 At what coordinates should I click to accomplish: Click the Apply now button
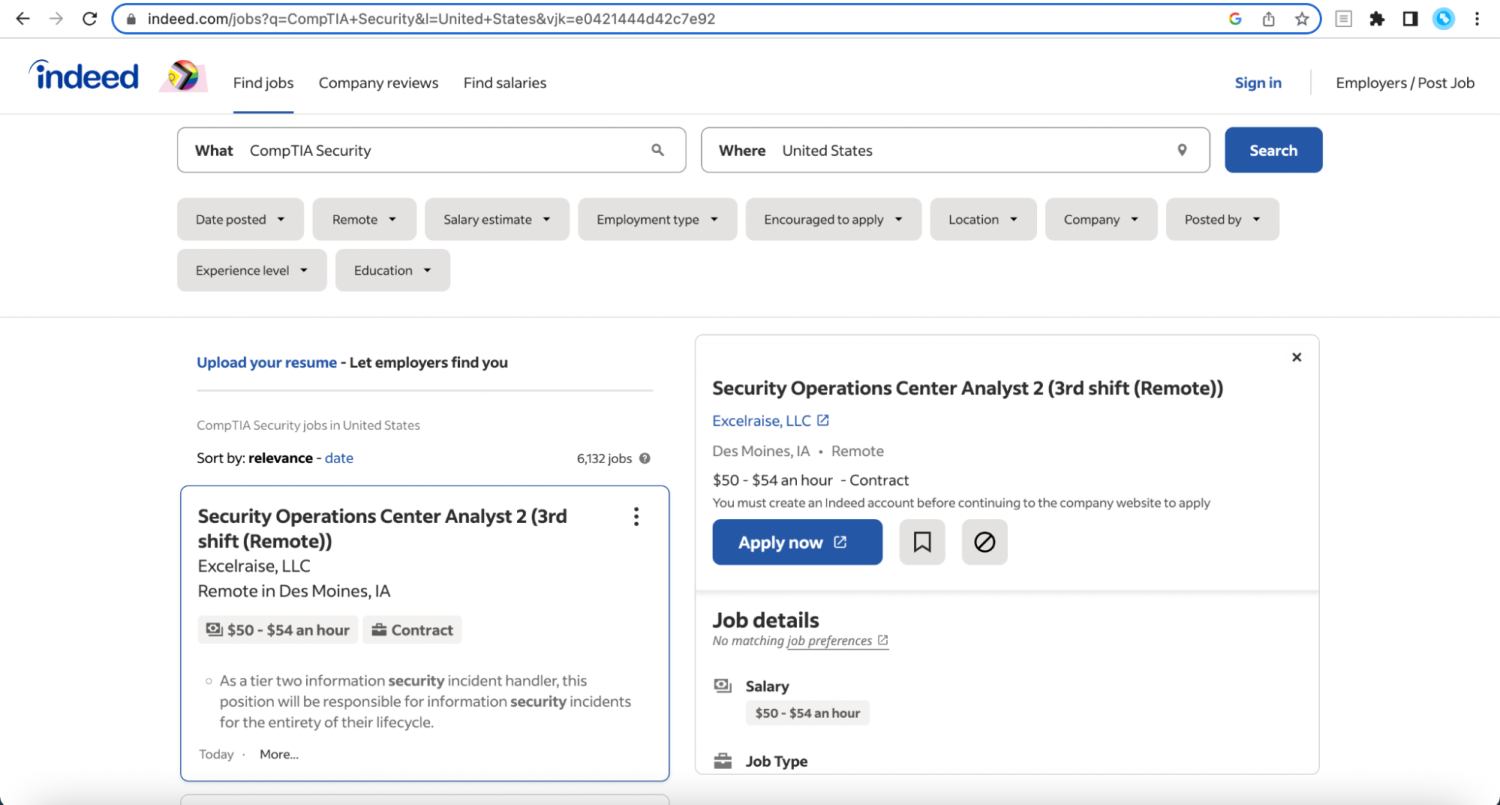point(797,542)
